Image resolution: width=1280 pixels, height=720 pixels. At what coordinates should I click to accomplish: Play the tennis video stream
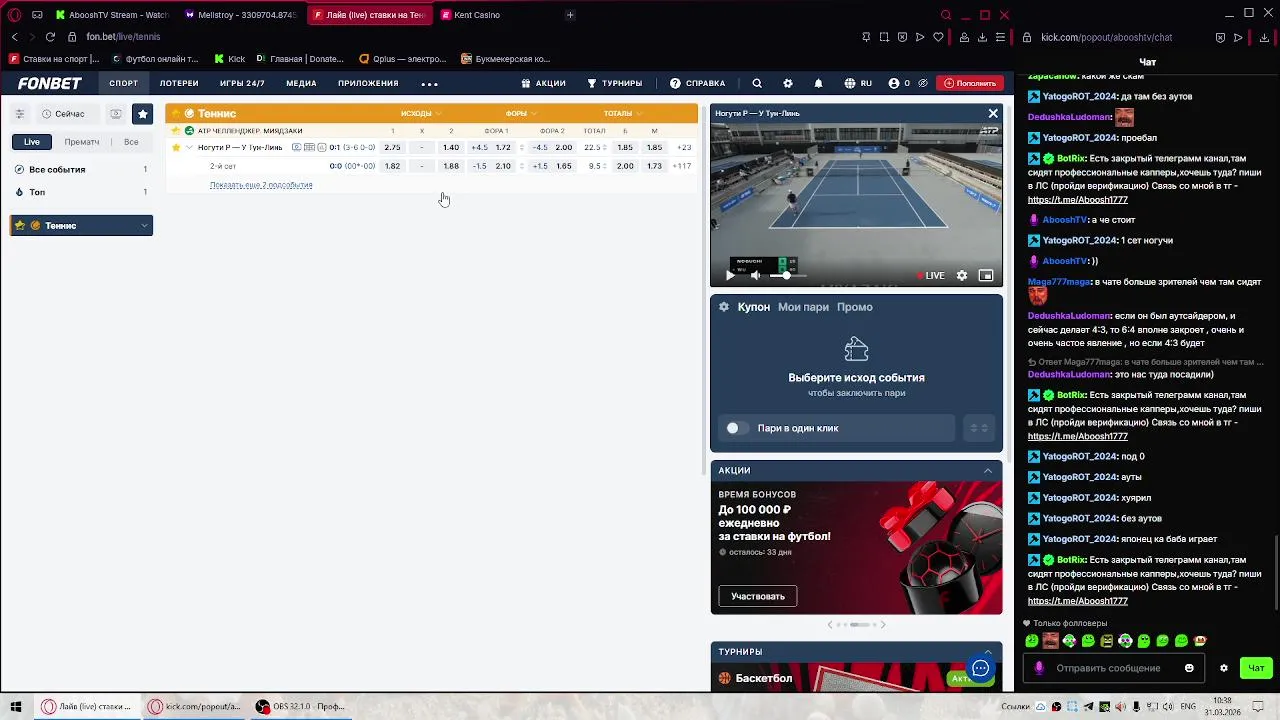[730, 276]
